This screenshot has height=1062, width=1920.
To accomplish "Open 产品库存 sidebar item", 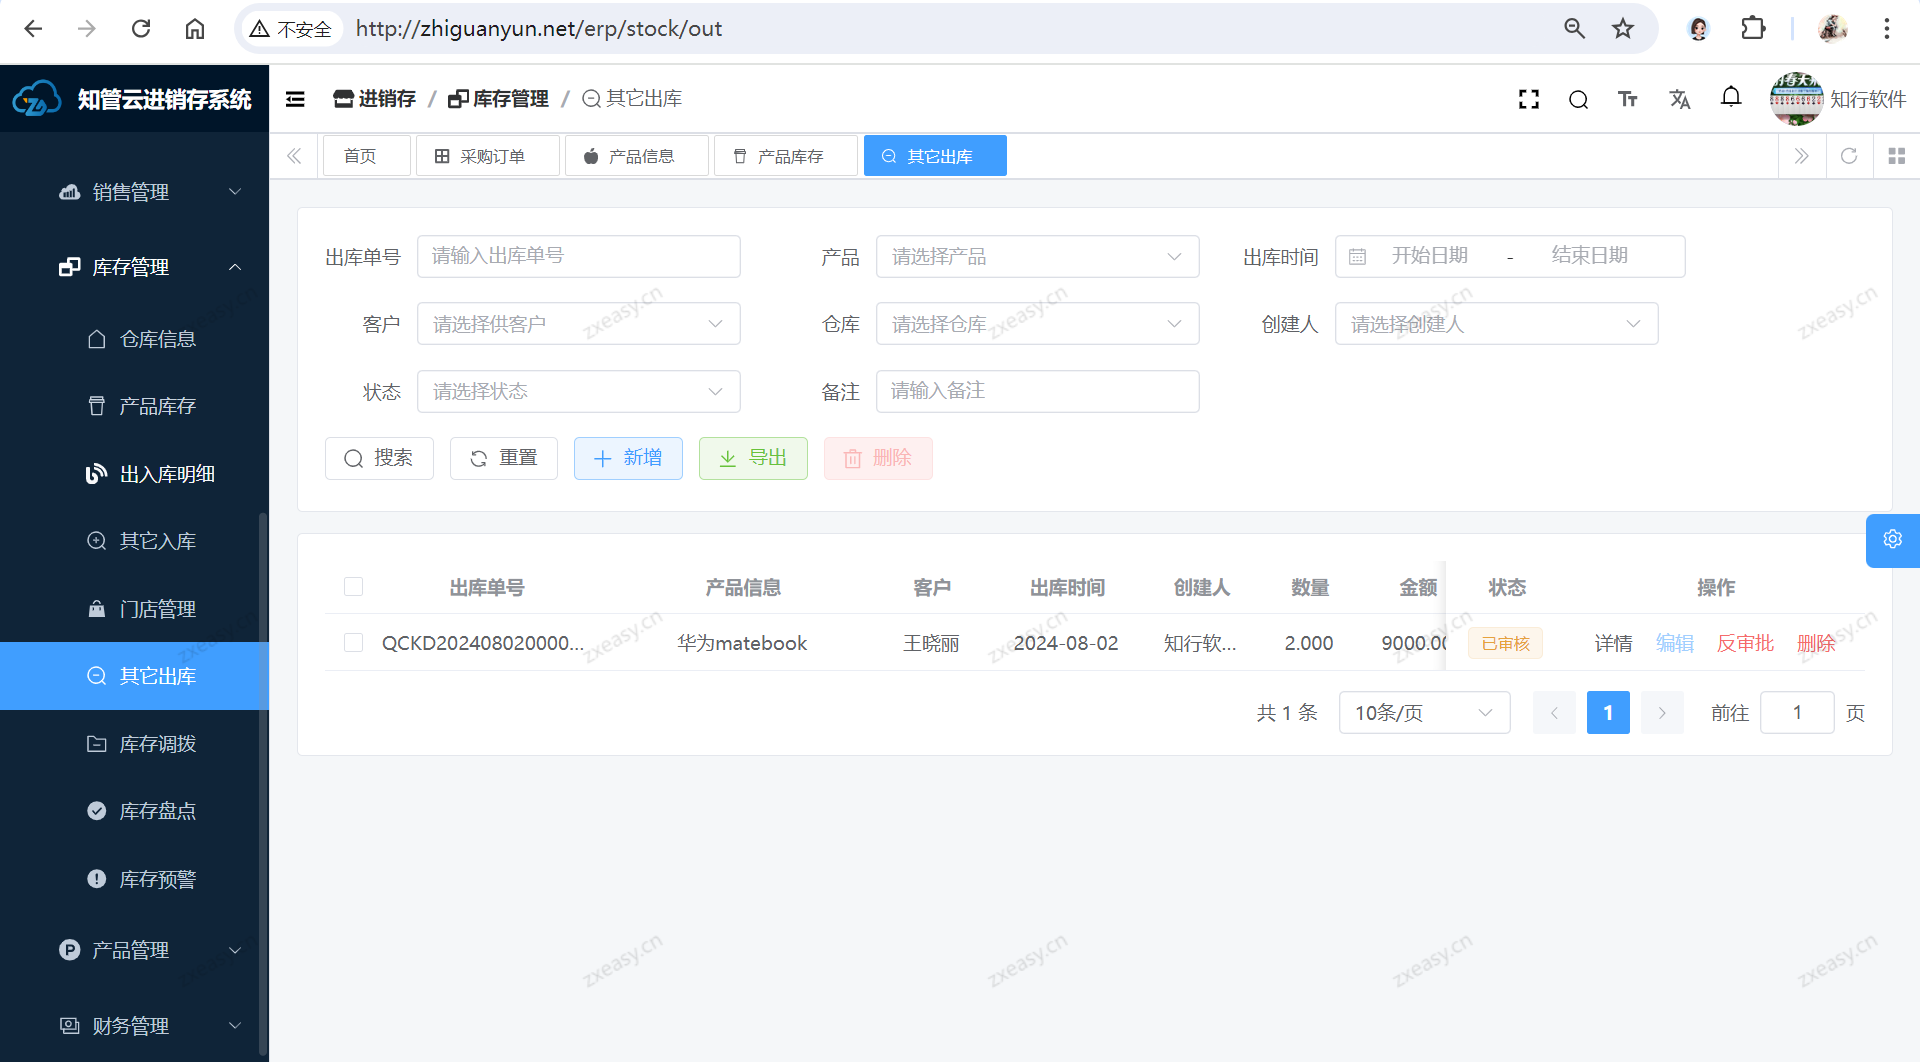I will pos(134,407).
